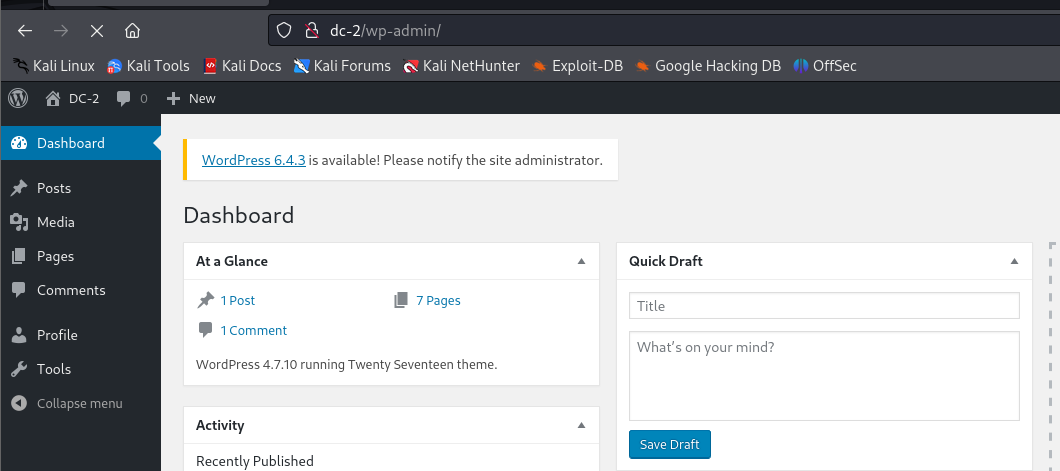Stop page loading with the X button
The image size is (1060, 471).
(x=97, y=30)
